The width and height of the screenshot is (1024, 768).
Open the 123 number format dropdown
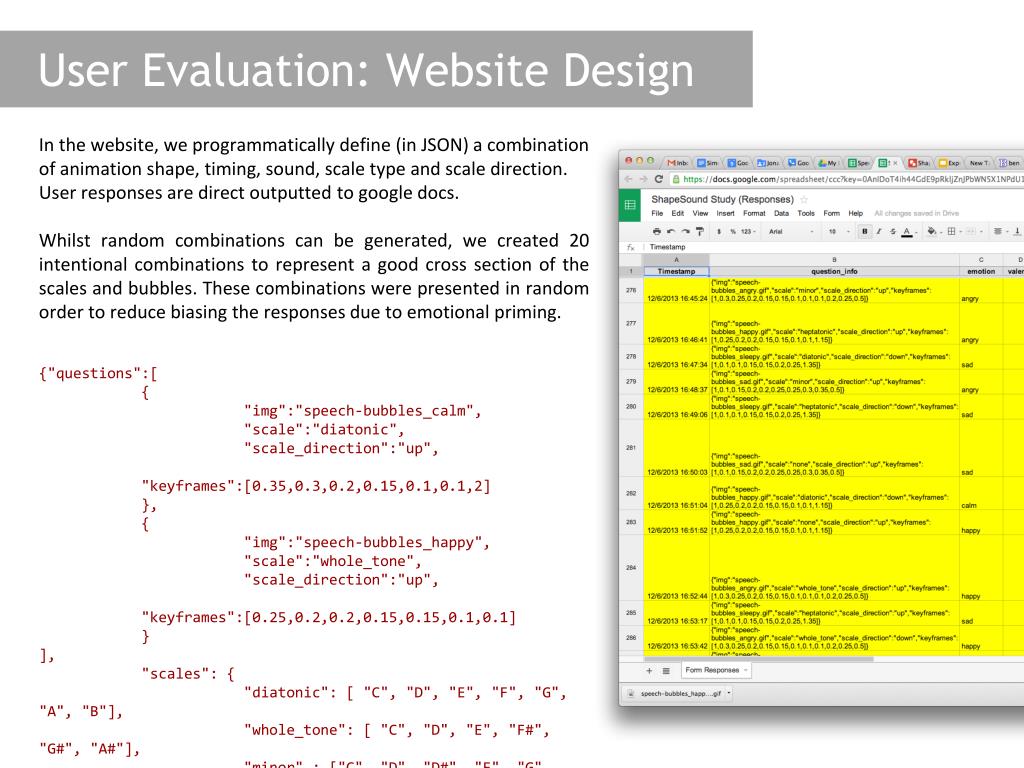tap(748, 231)
